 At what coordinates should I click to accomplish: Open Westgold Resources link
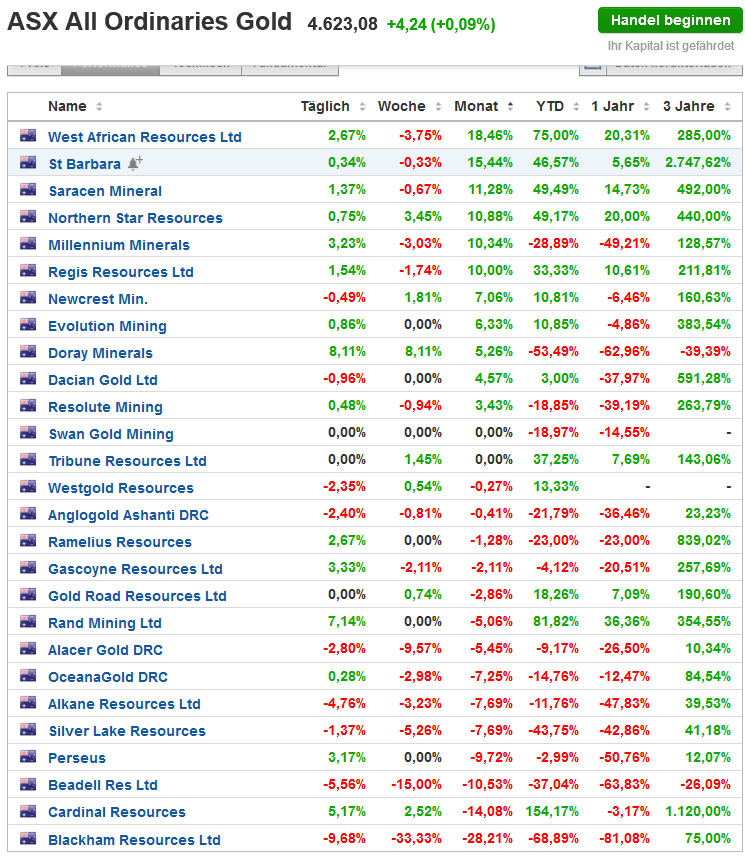pos(121,488)
